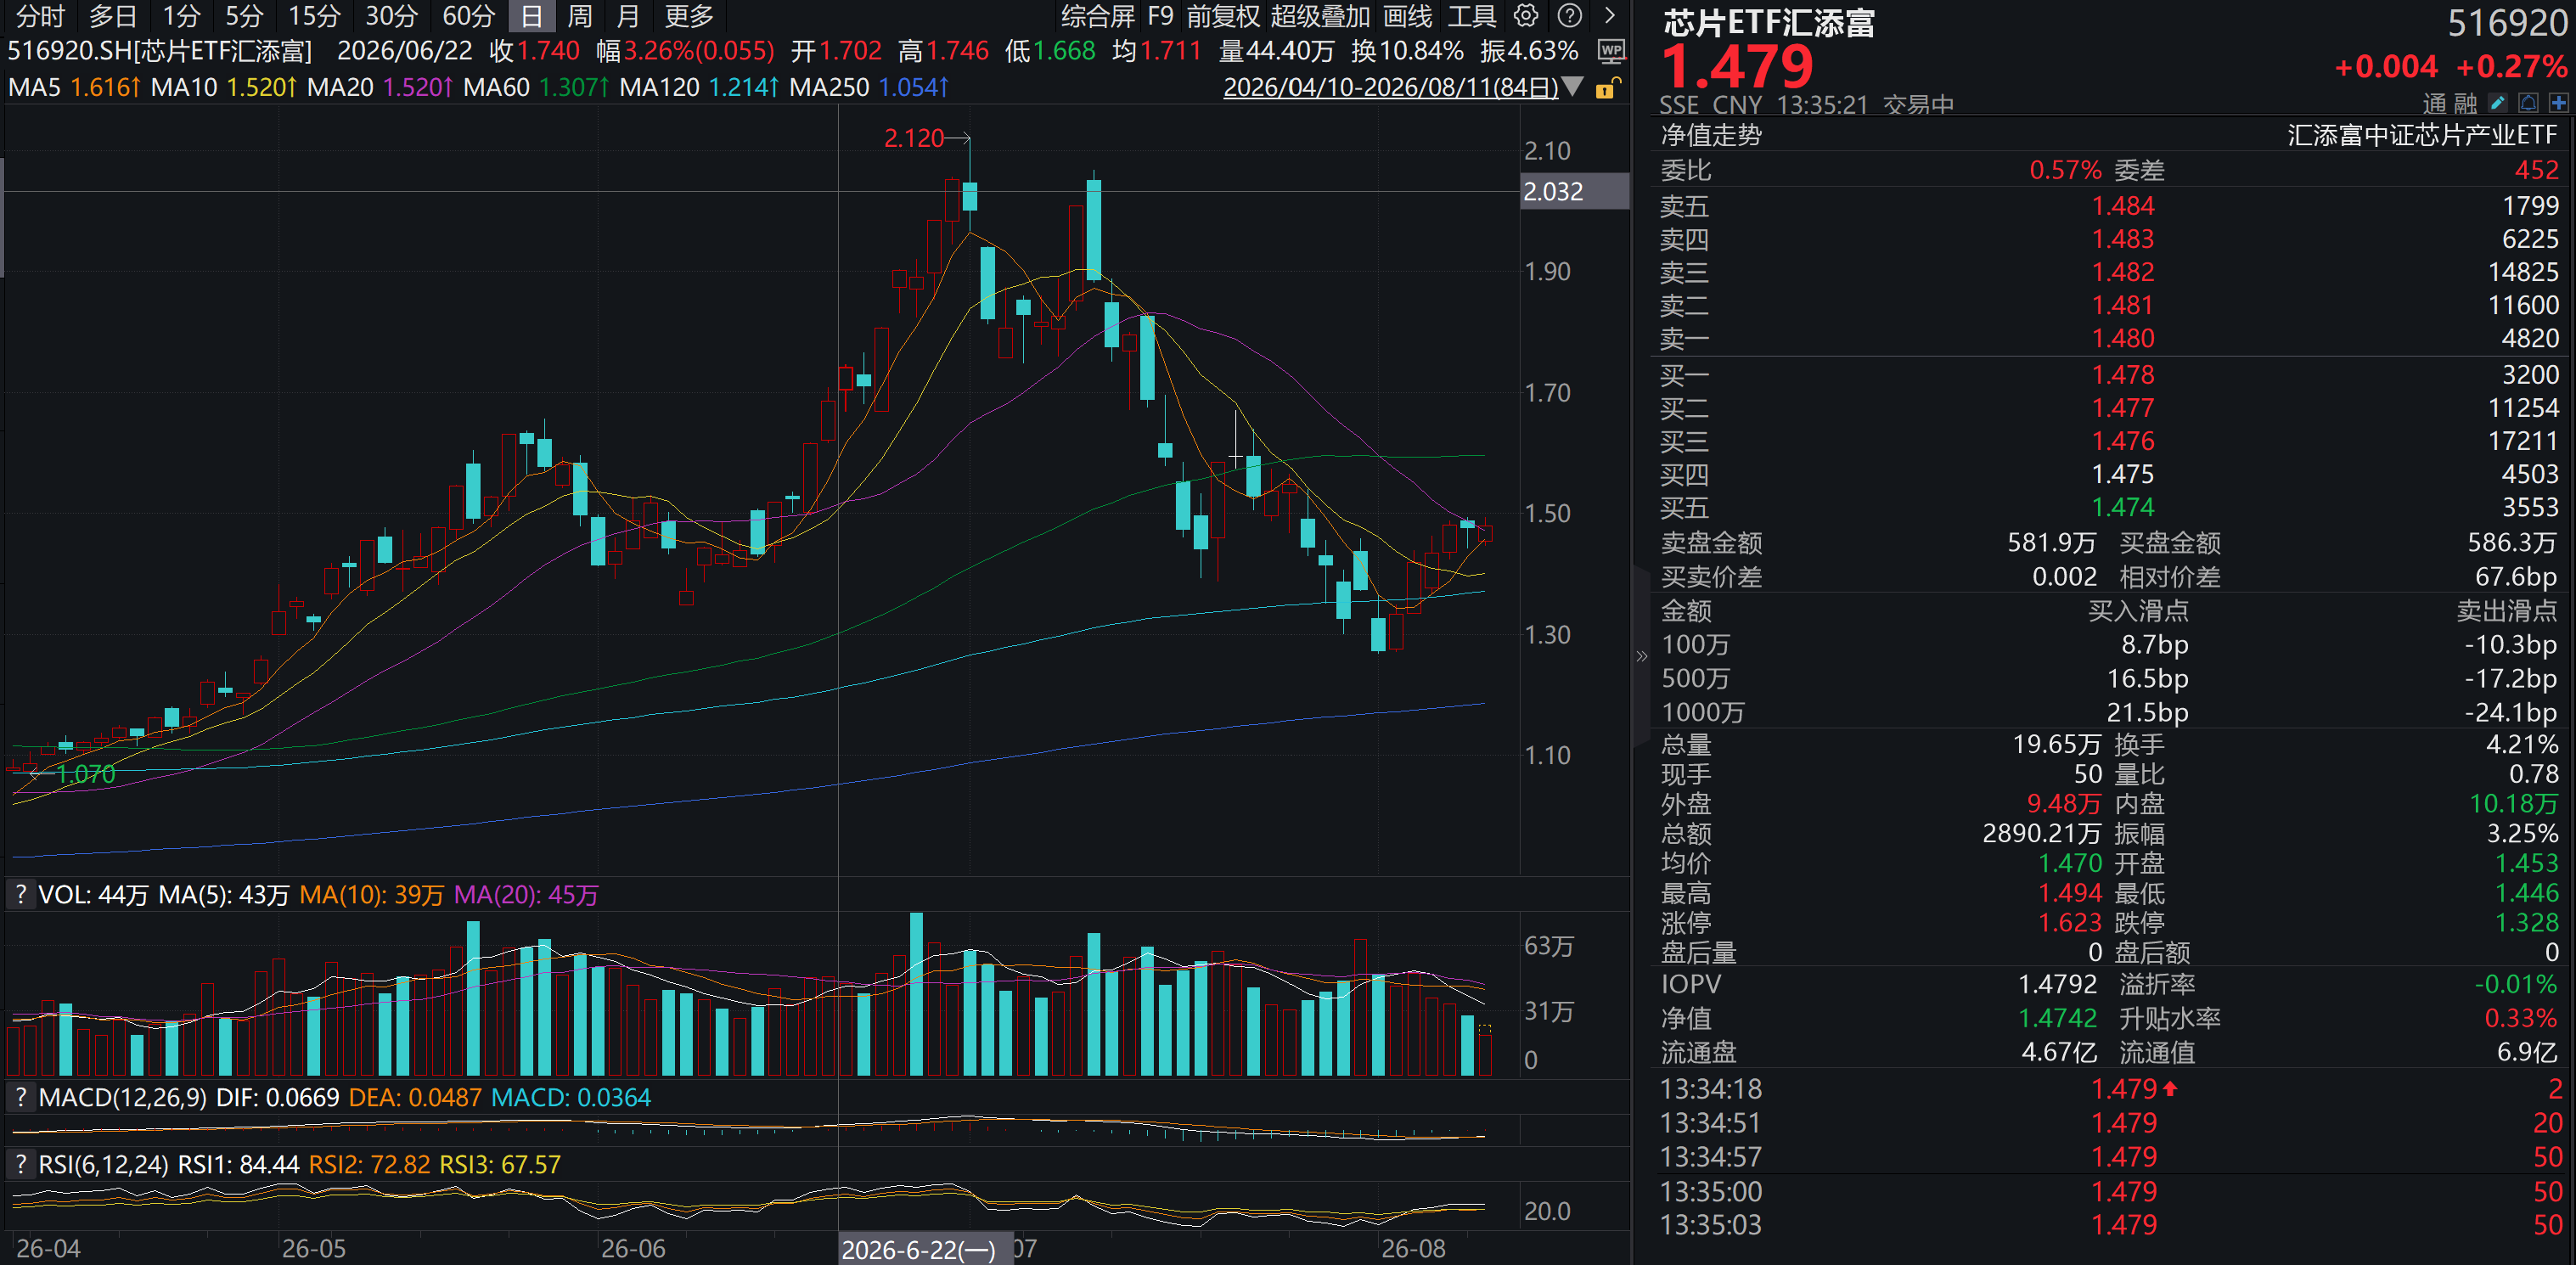This screenshot has height=1265, width=2576.
Task: Click the 超级叠加 overlay button
Action: (x=1320, y=16)
